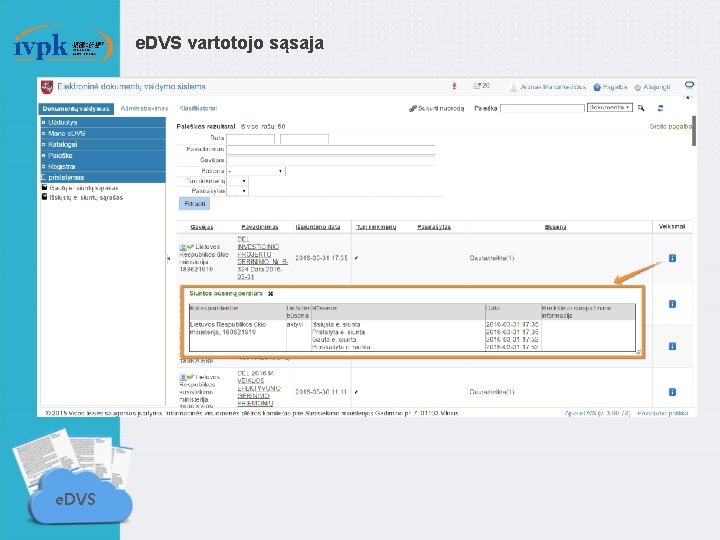Viewport: 720px width, 540px height.
Task: Open the Greita pagalba link
Action: click(671, 127)
